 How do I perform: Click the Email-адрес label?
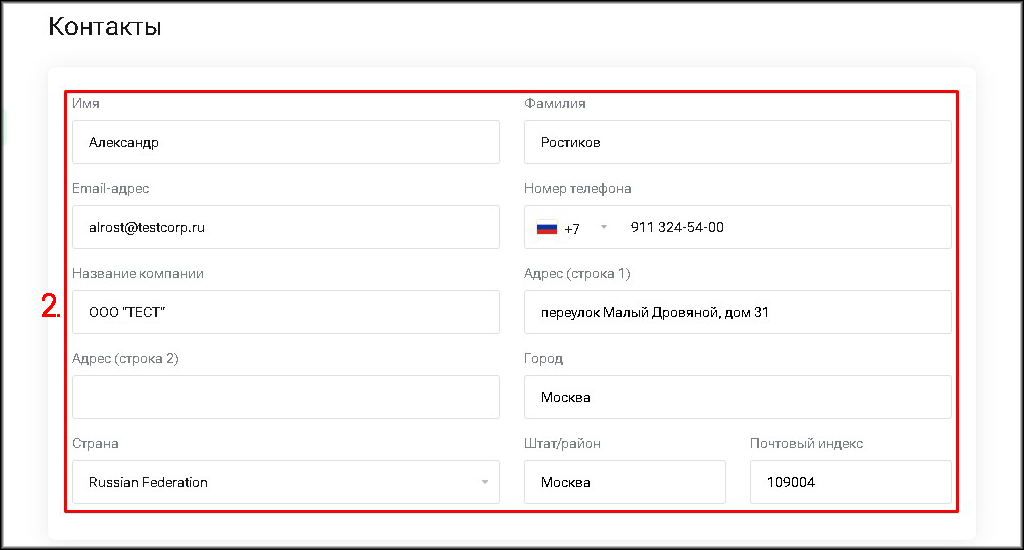click(110, 189)
